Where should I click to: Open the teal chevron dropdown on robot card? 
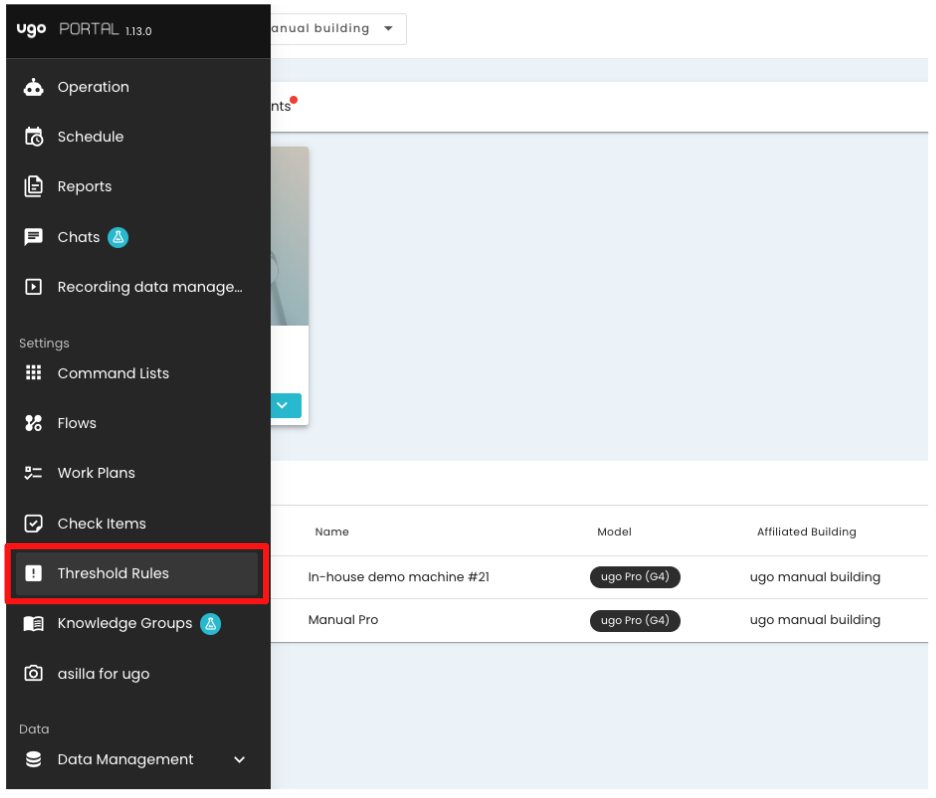285,405
